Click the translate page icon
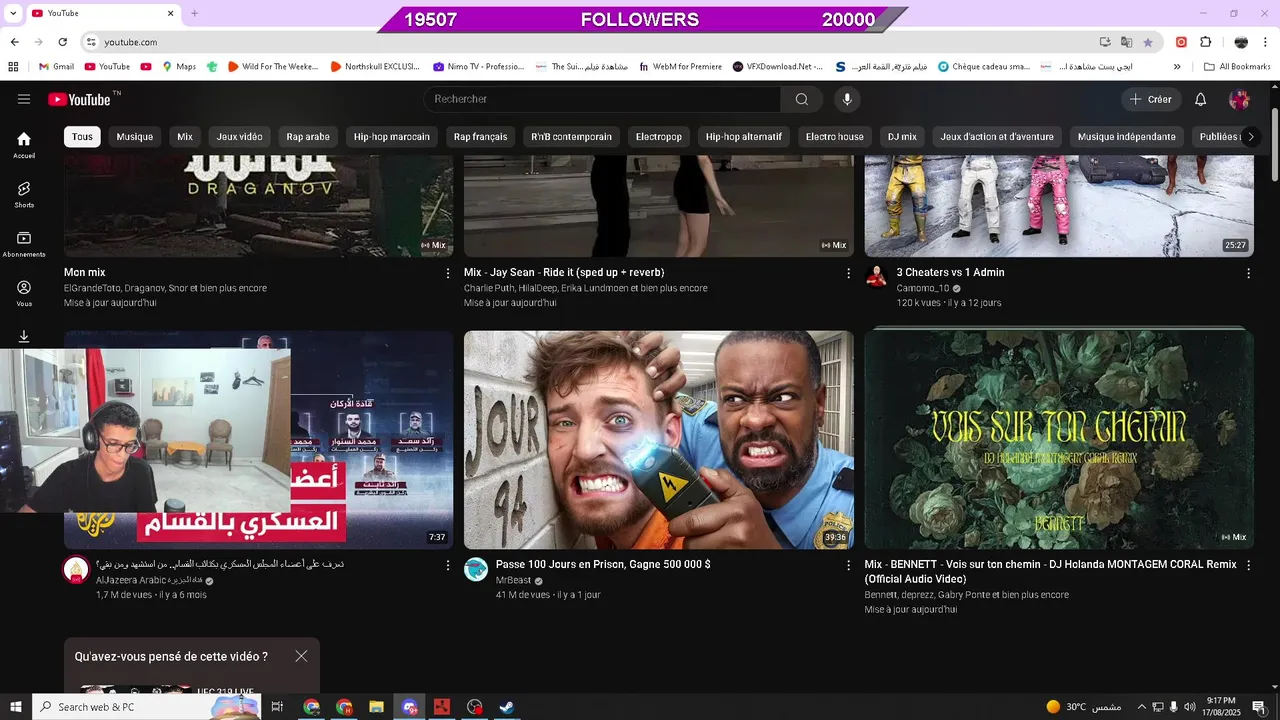Viewport: 1280px width, 720px height. point(1127,42)
